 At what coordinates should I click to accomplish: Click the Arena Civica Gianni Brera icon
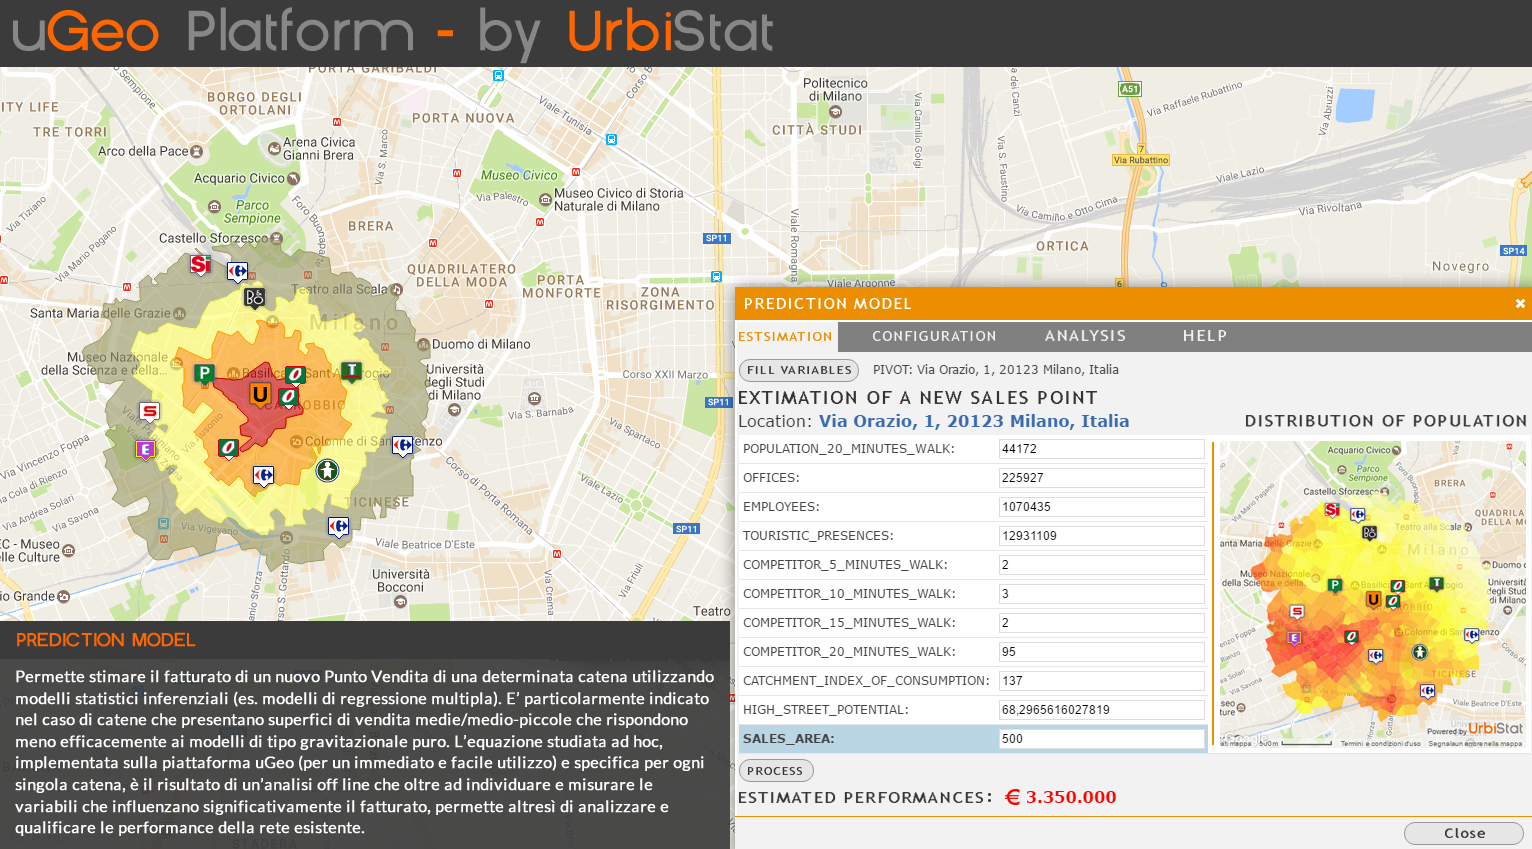click(x=274, y=148)
